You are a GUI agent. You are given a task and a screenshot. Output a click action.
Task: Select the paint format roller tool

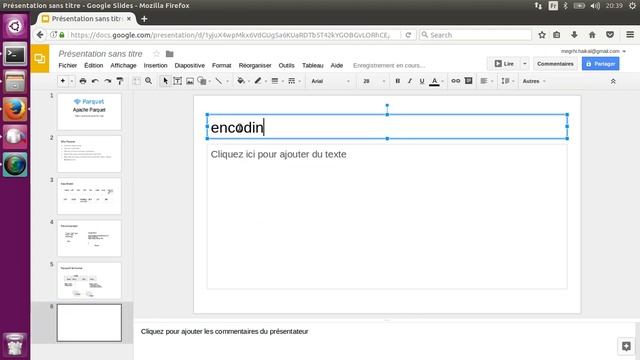(x=120, y=81)
